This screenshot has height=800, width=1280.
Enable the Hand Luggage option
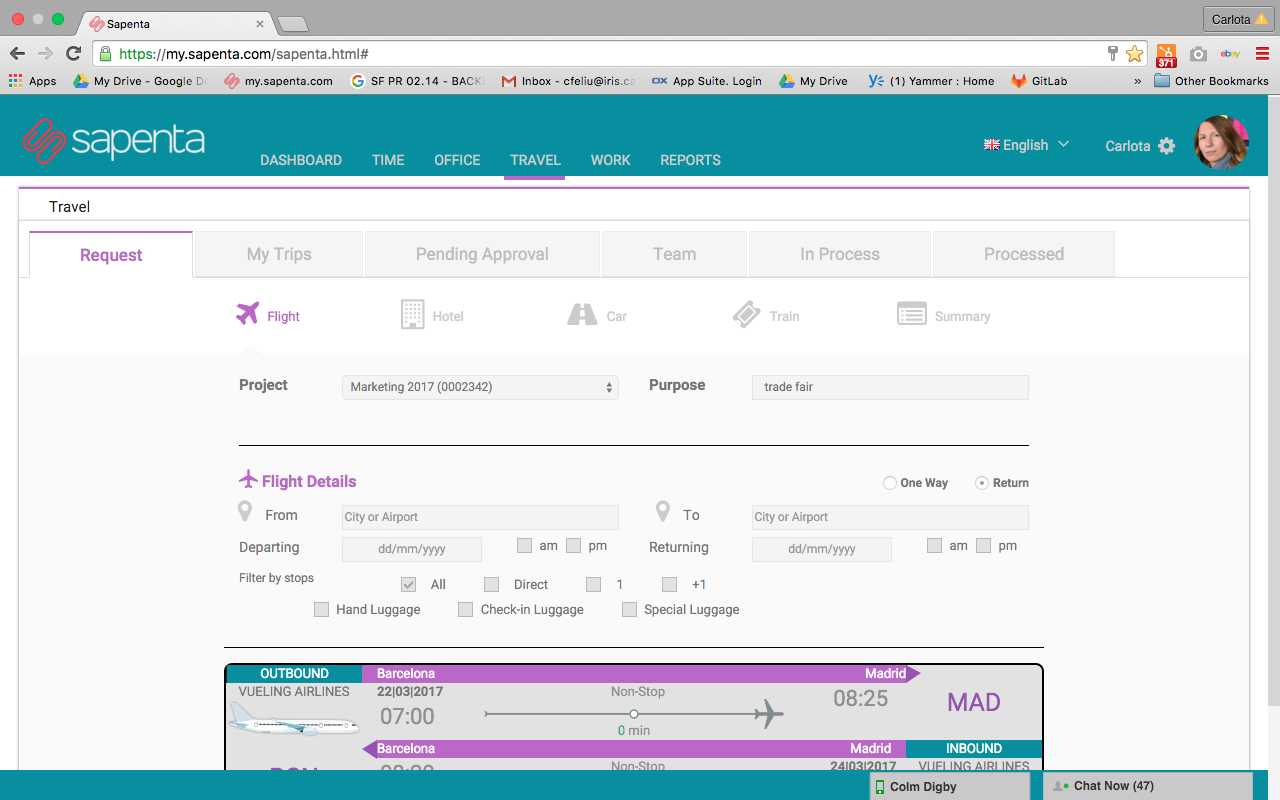click(321, 609)
